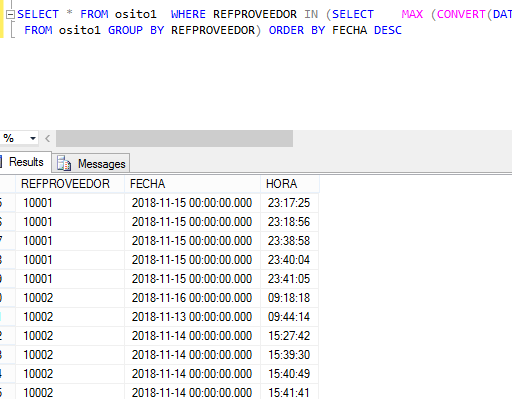This screenshot has height=399, width=512.
Task: Select FECHA cell in the 15:39:30 row
Action: click(x=192, y=355)
